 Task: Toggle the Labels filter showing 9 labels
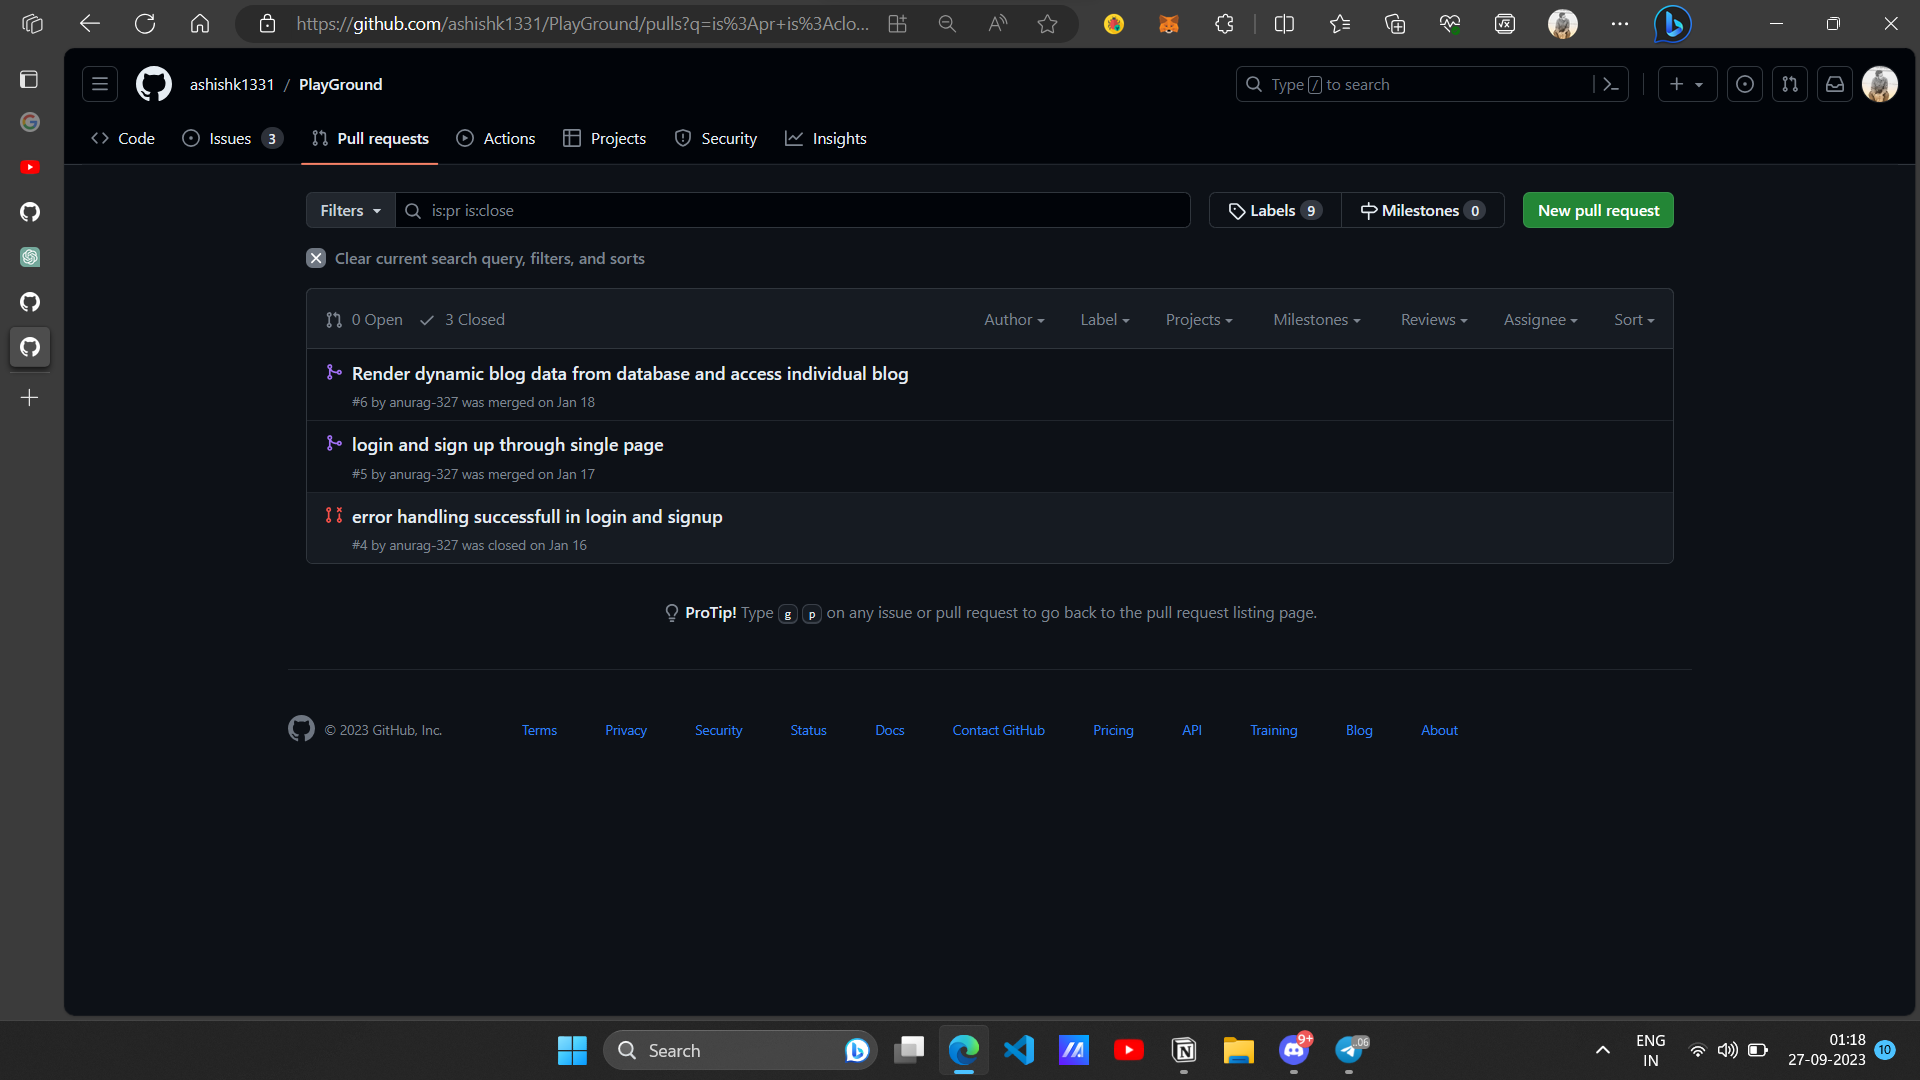click(x=1274, y=210)
